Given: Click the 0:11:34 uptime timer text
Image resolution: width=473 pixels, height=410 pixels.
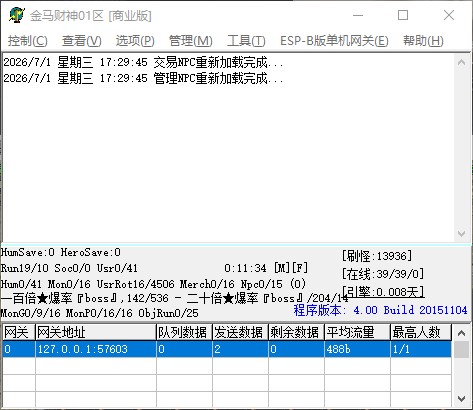Looking at the screenshot, I should [x=245, y=268].
